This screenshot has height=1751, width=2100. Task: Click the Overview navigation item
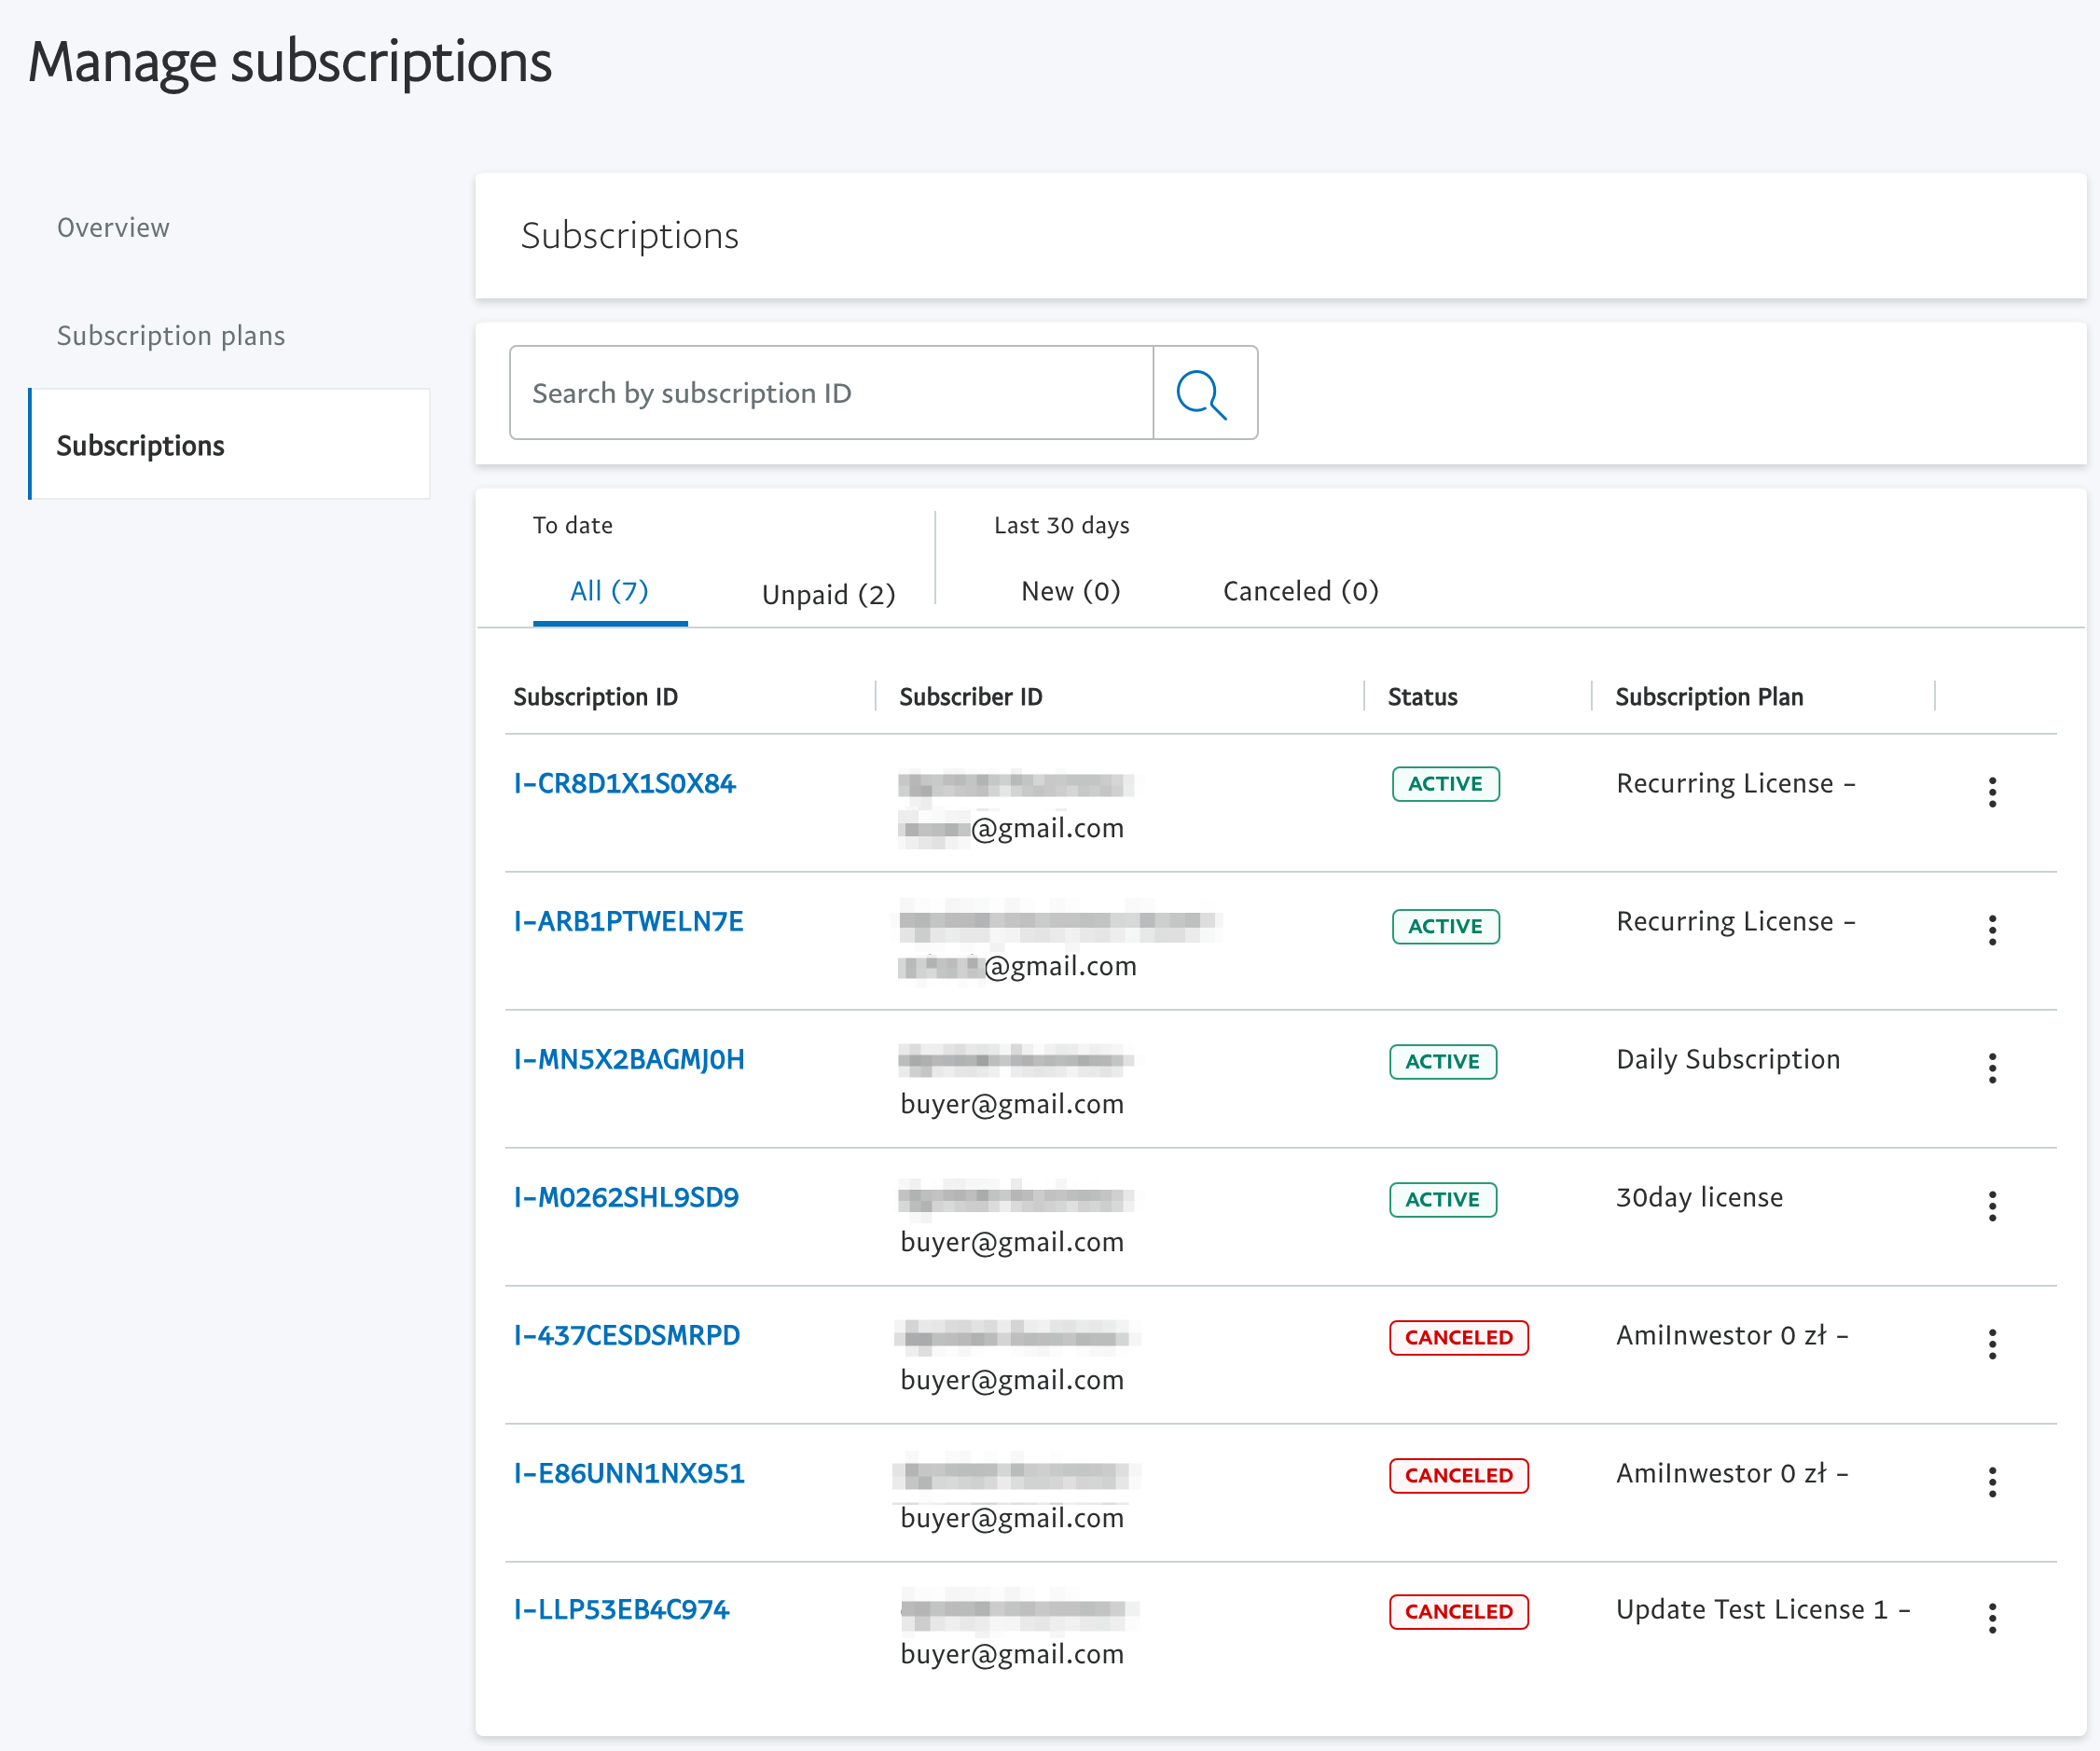[112, 227]
